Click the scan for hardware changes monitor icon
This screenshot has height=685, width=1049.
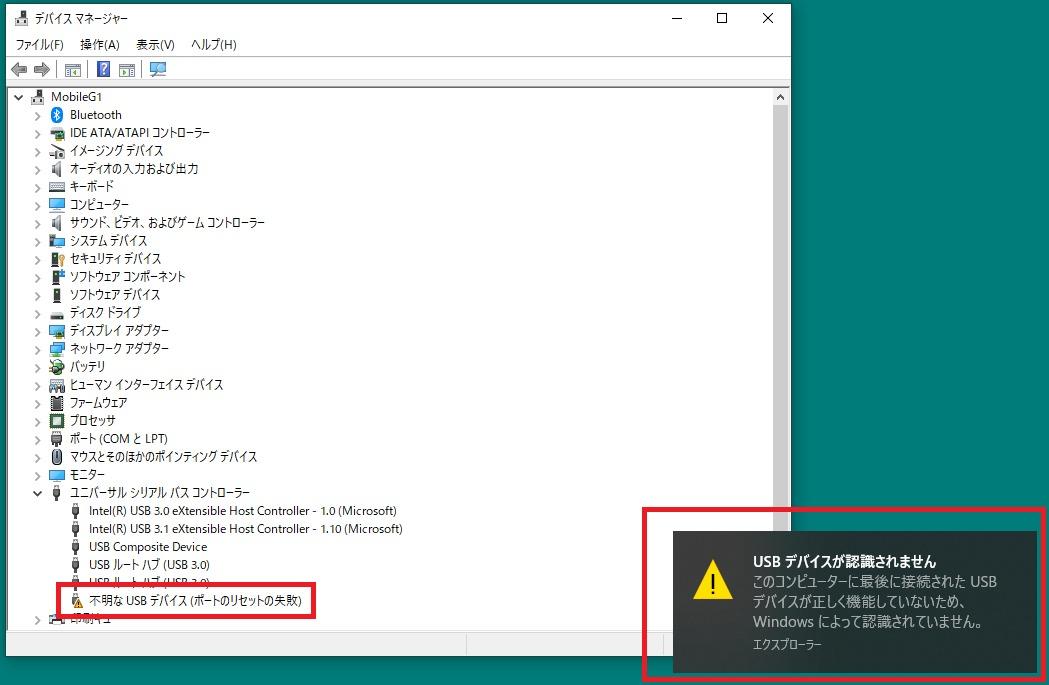click(158, 69)
